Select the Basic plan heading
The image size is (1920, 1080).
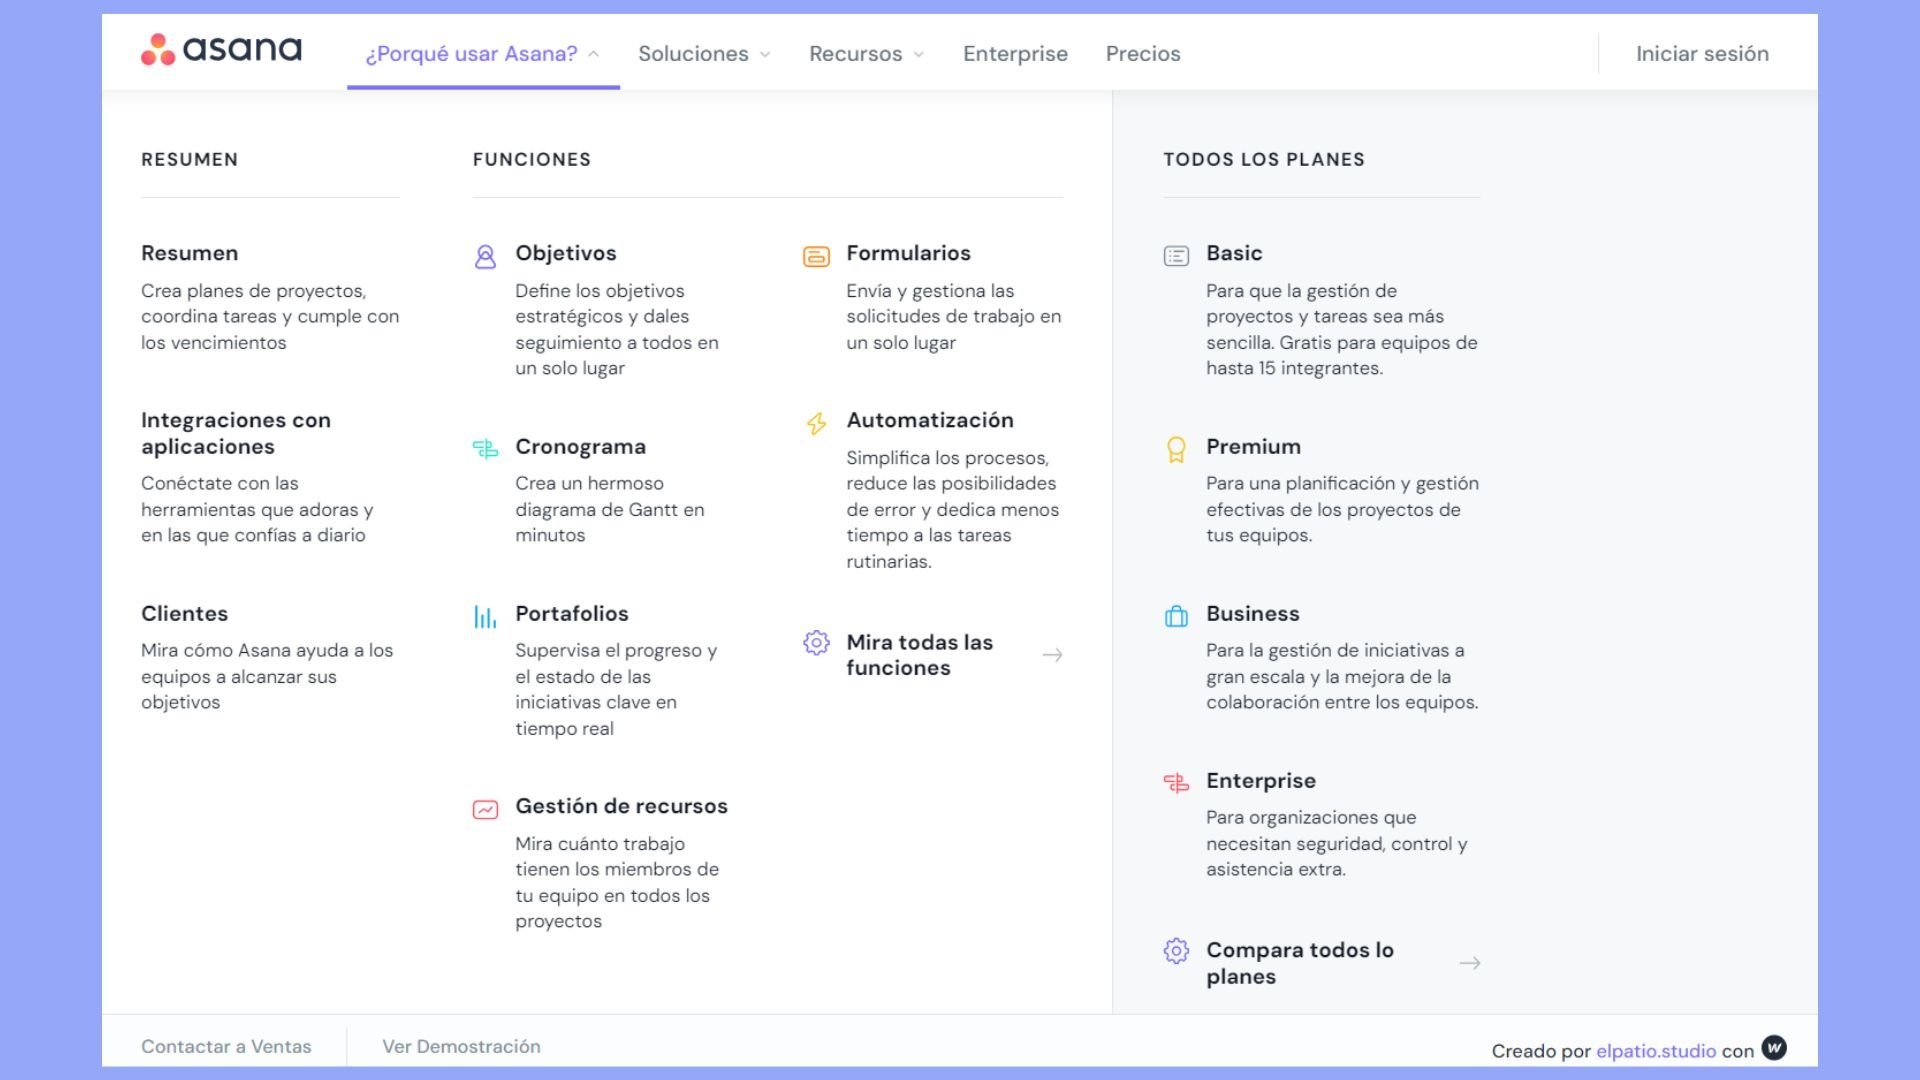coord(1234,253)
